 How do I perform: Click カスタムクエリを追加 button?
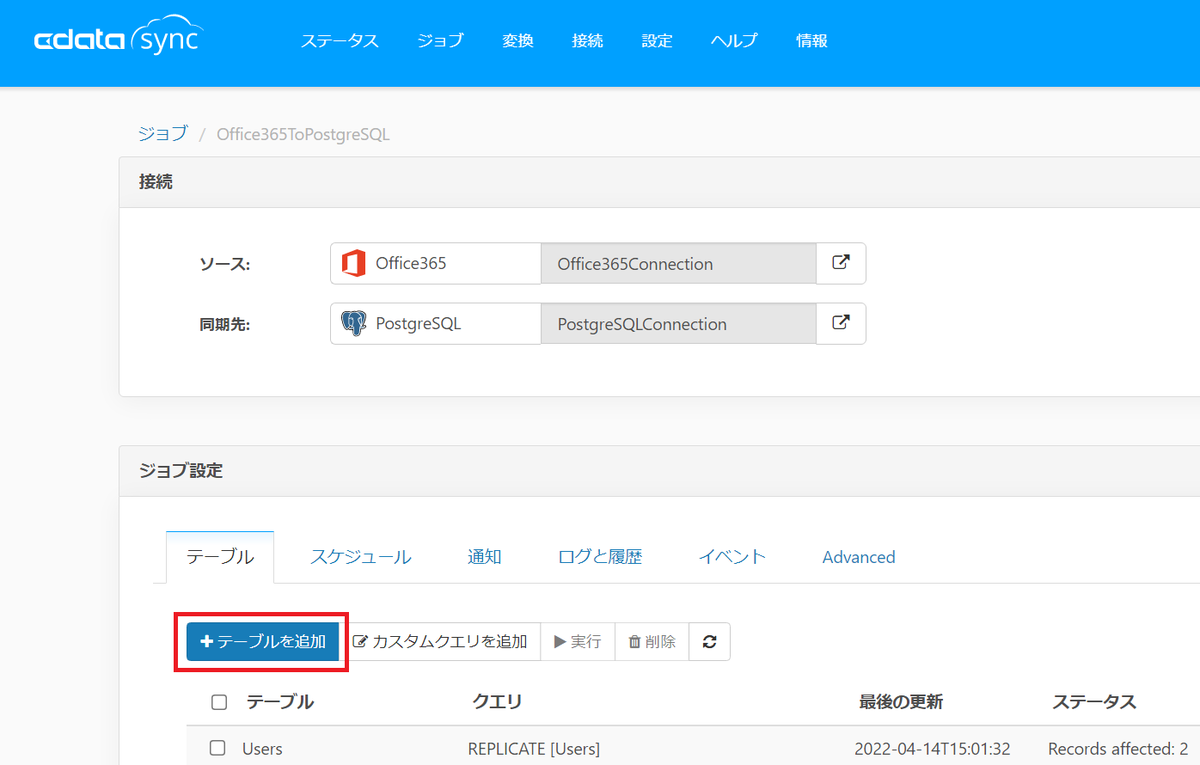tap(440, 641)
